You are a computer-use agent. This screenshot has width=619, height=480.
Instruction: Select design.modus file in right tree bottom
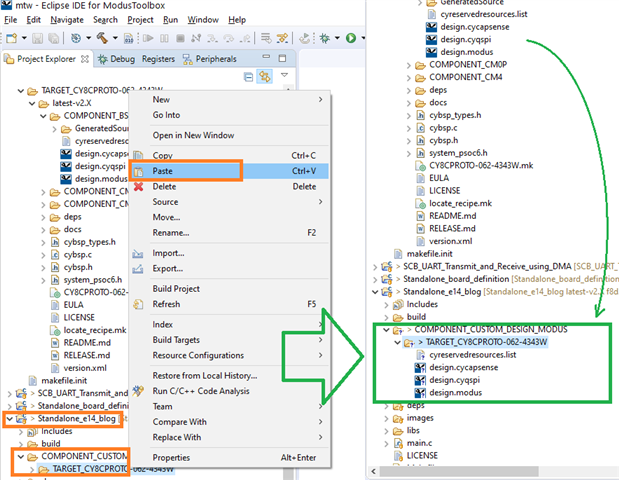[455, 394]
